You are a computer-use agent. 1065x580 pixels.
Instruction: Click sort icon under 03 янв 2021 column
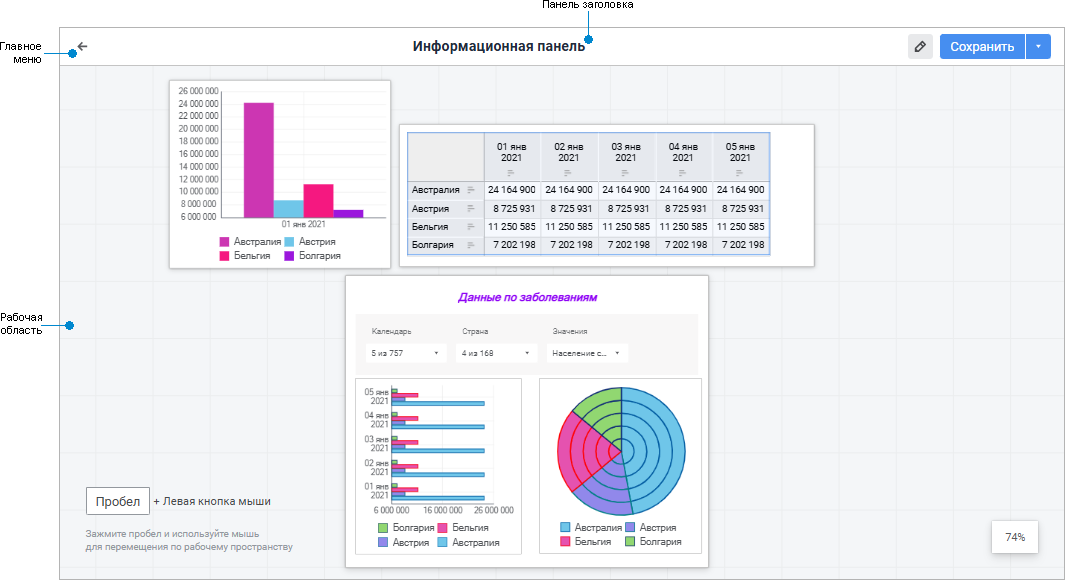point(625,173)
